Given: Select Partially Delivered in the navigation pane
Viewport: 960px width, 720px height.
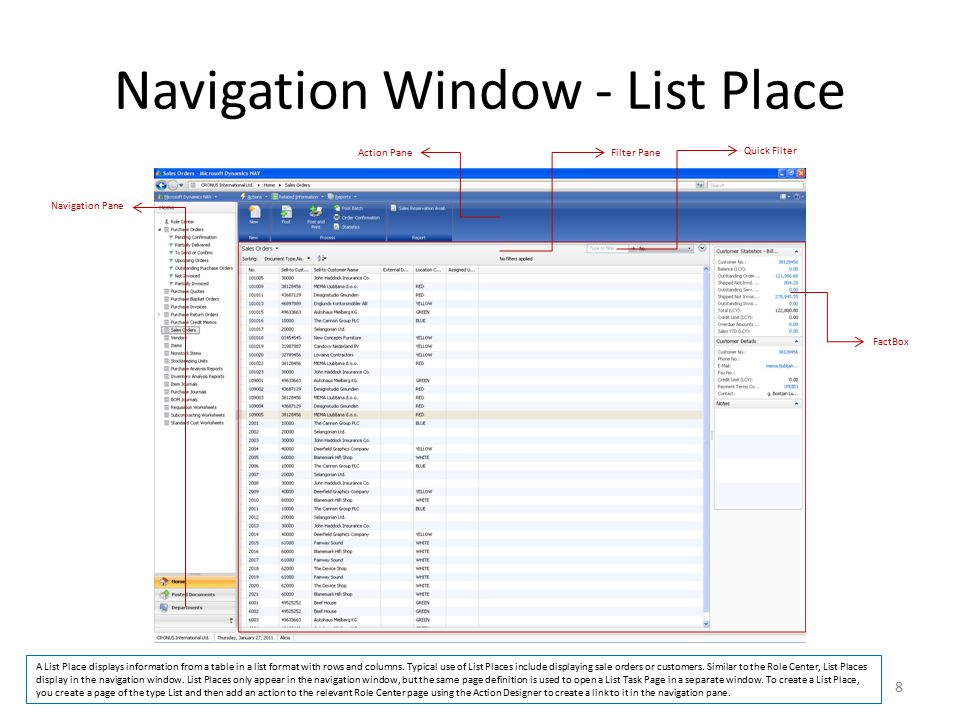Looking at the screenshot, I should coord(192,245).
